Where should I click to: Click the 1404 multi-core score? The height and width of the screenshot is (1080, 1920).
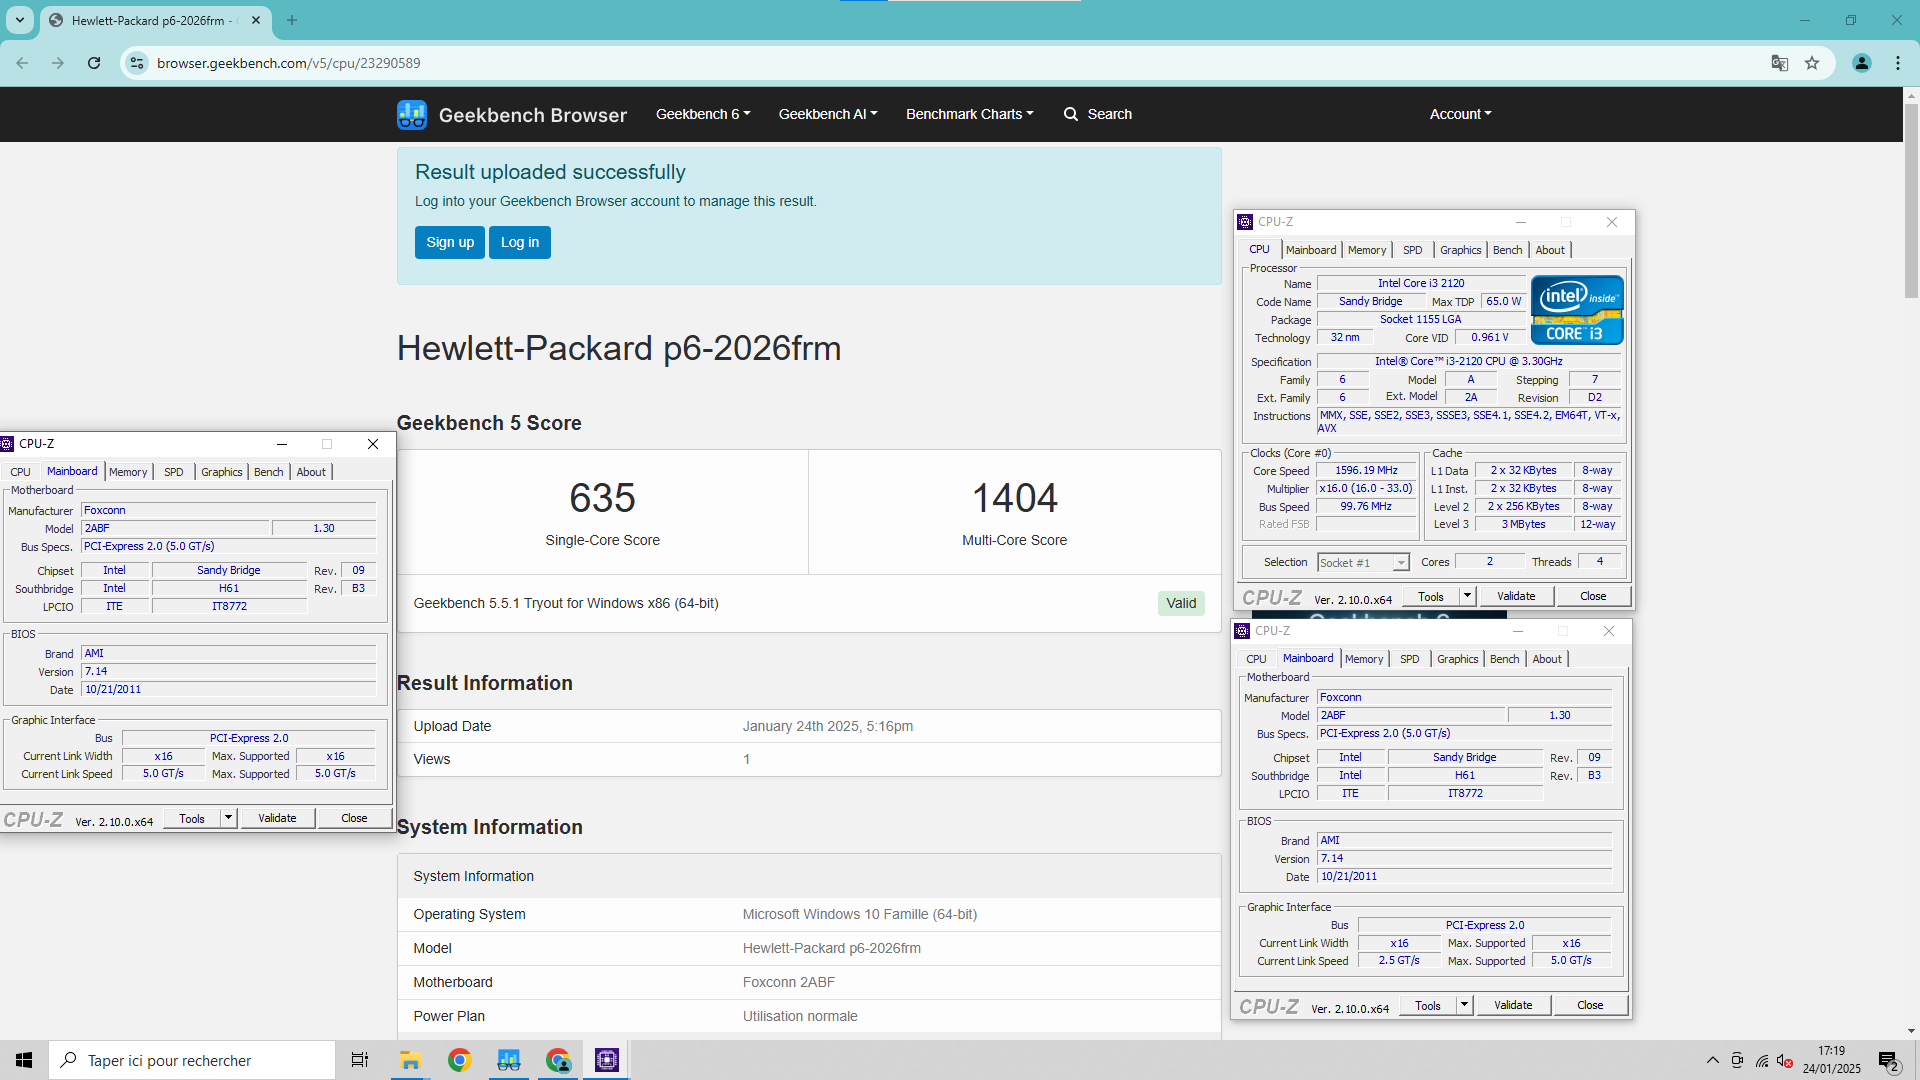click(x=1015, y=498)
